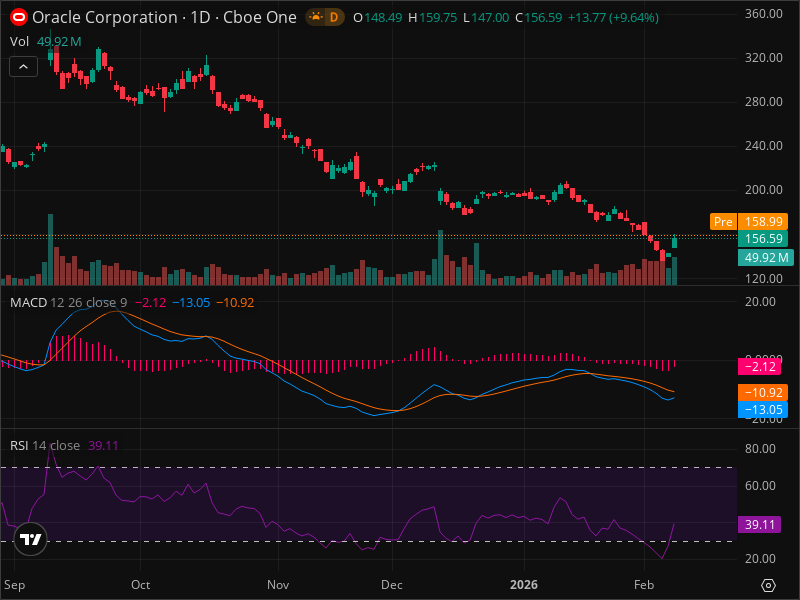The height and width of the screenshot is (600, 800).
Task: Click the 2026 label on time axis
Action: click(524, 585)
